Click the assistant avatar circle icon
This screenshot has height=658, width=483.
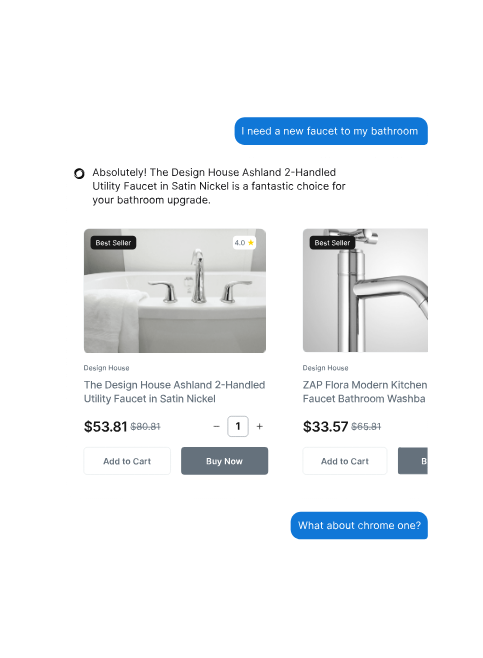point(79,173)
